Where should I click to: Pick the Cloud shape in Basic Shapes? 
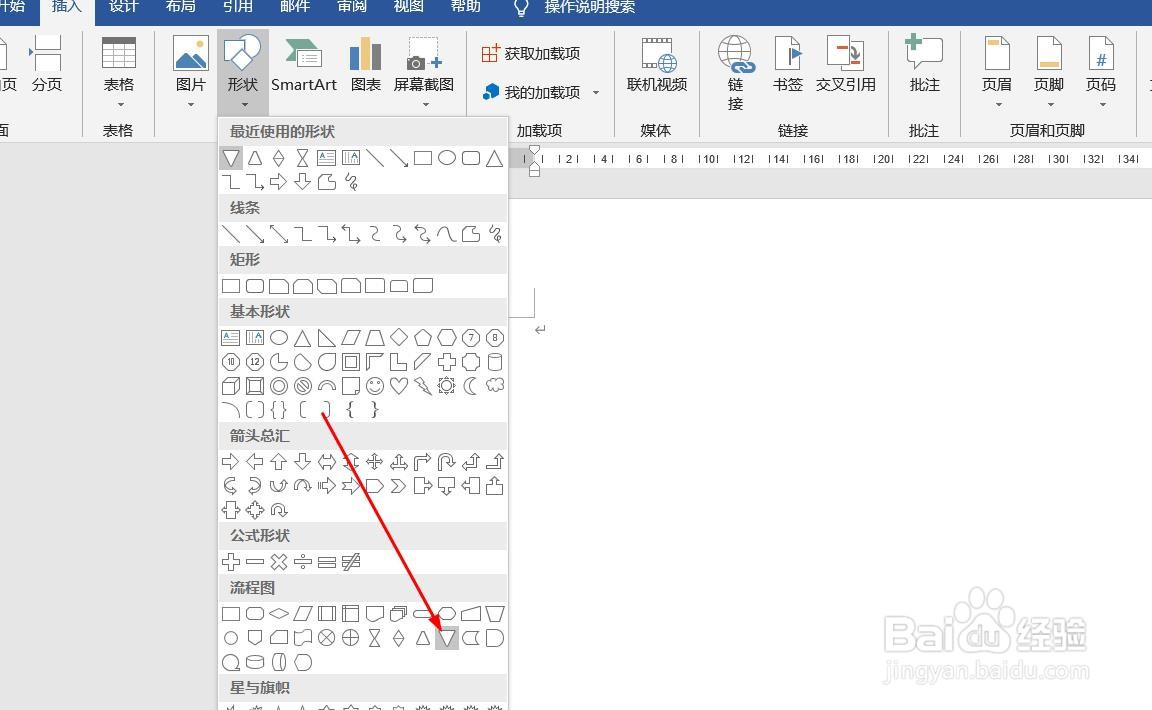(x=495, y=386)
